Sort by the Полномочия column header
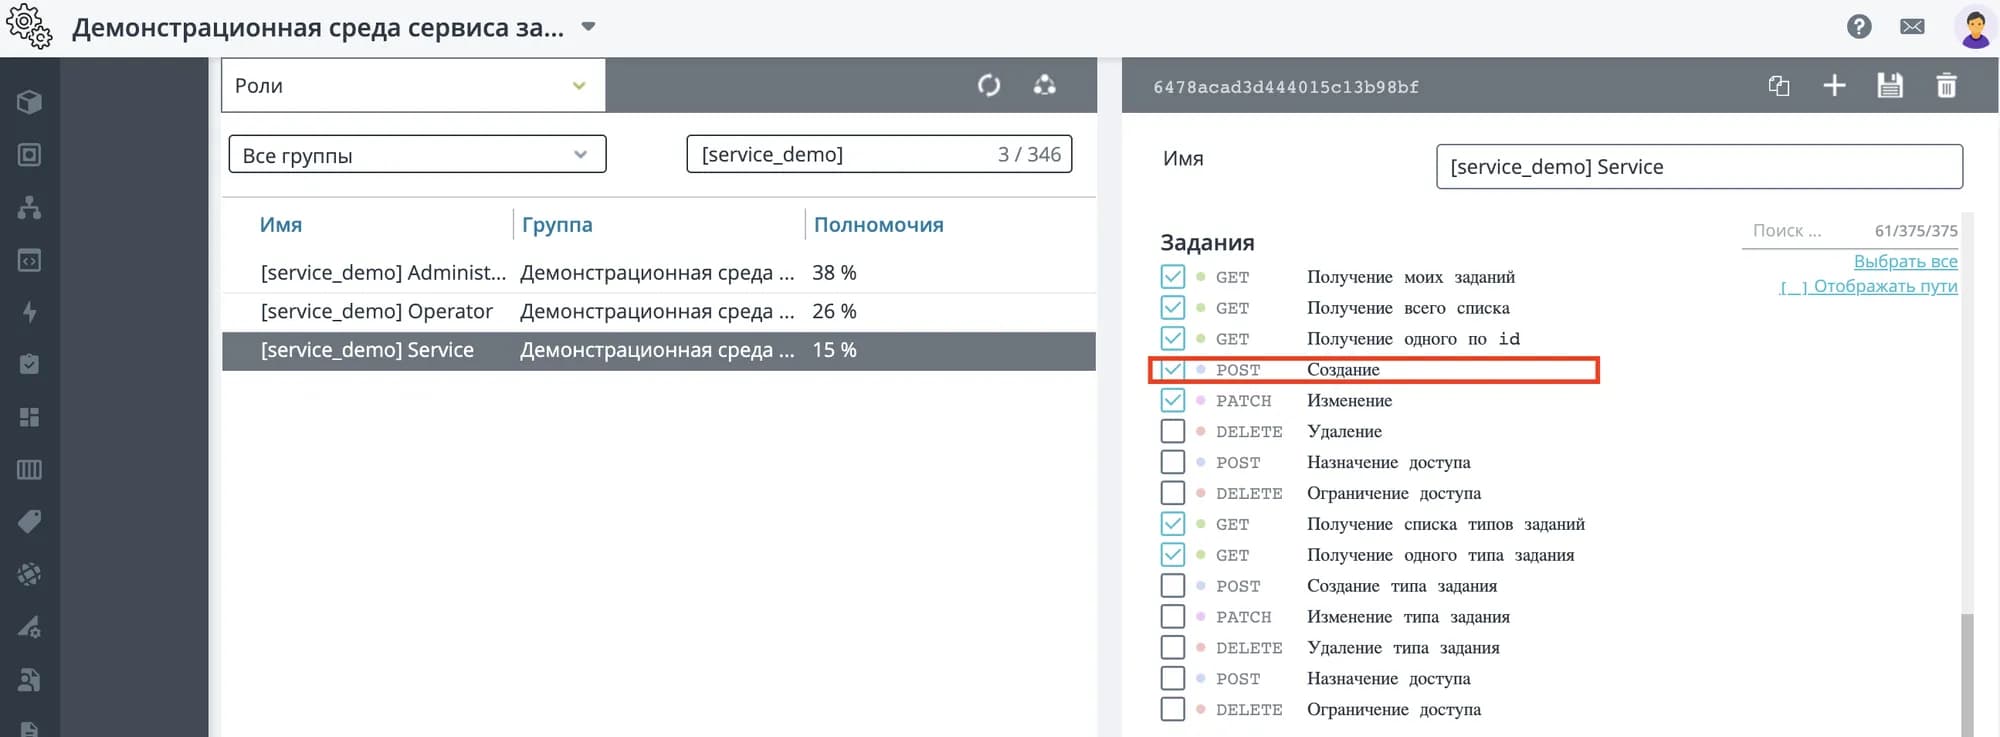 pos(878,225)
